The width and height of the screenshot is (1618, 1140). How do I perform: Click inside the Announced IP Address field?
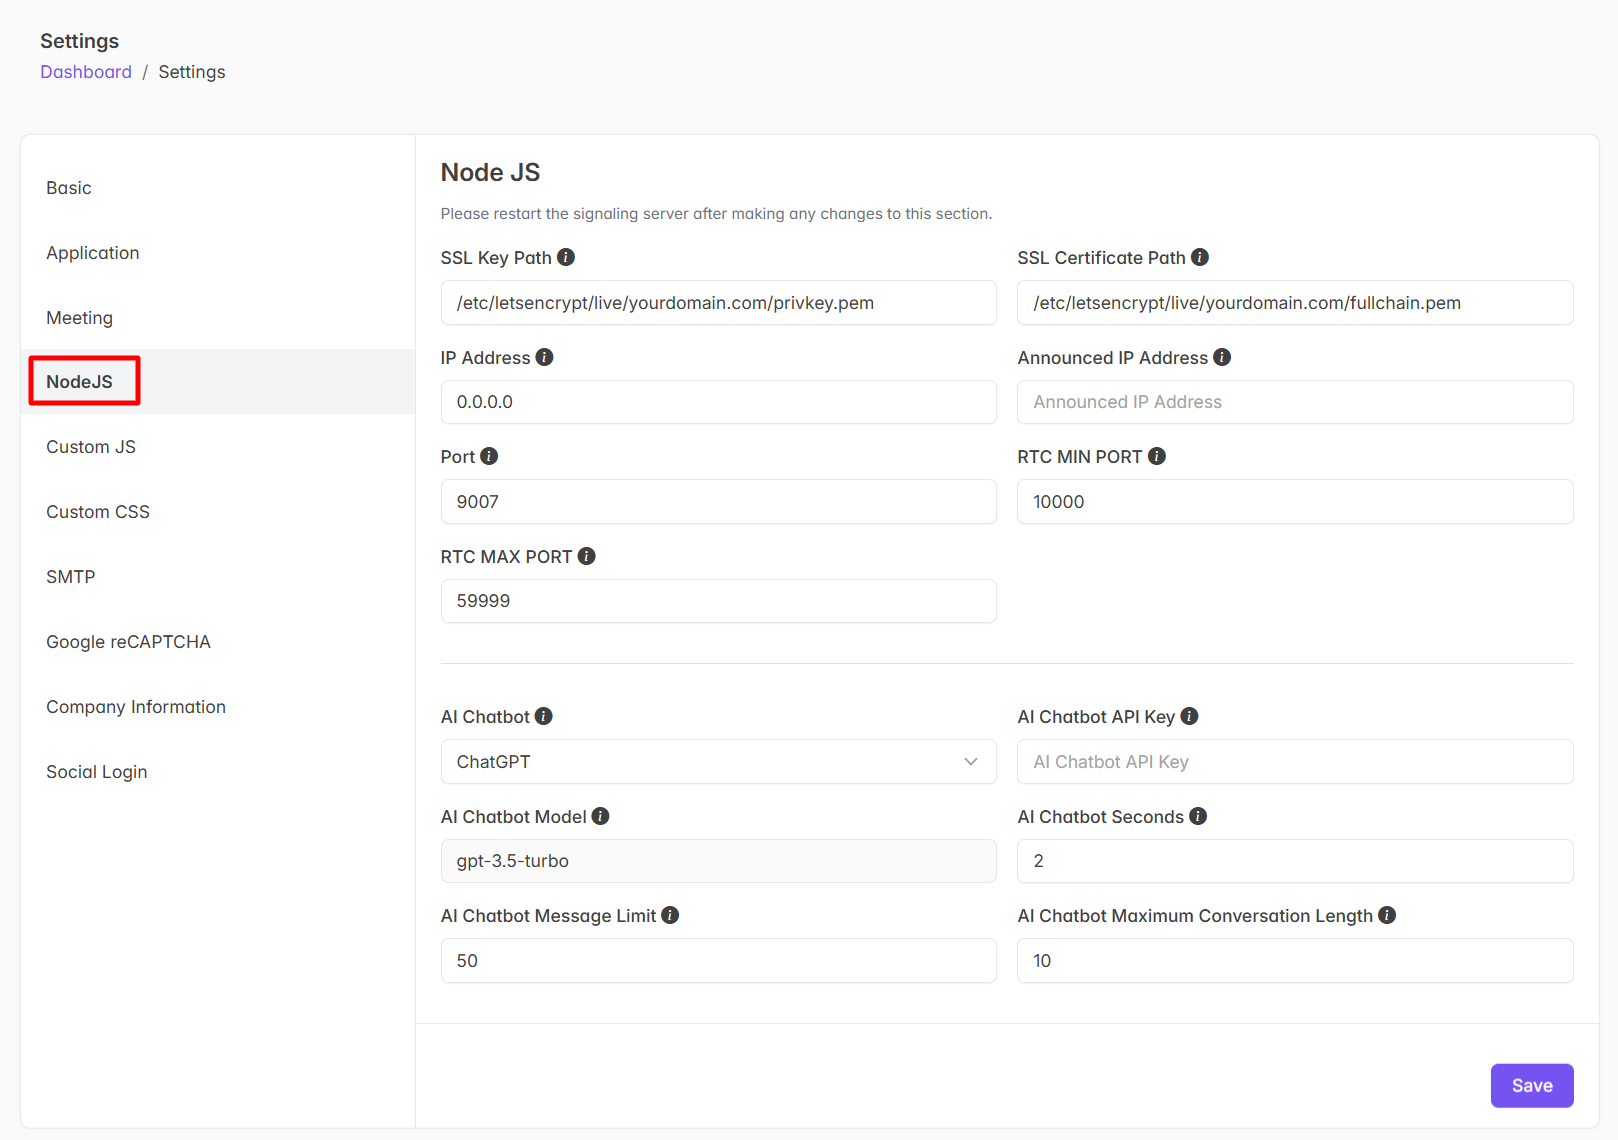(x=1295, y=402)
